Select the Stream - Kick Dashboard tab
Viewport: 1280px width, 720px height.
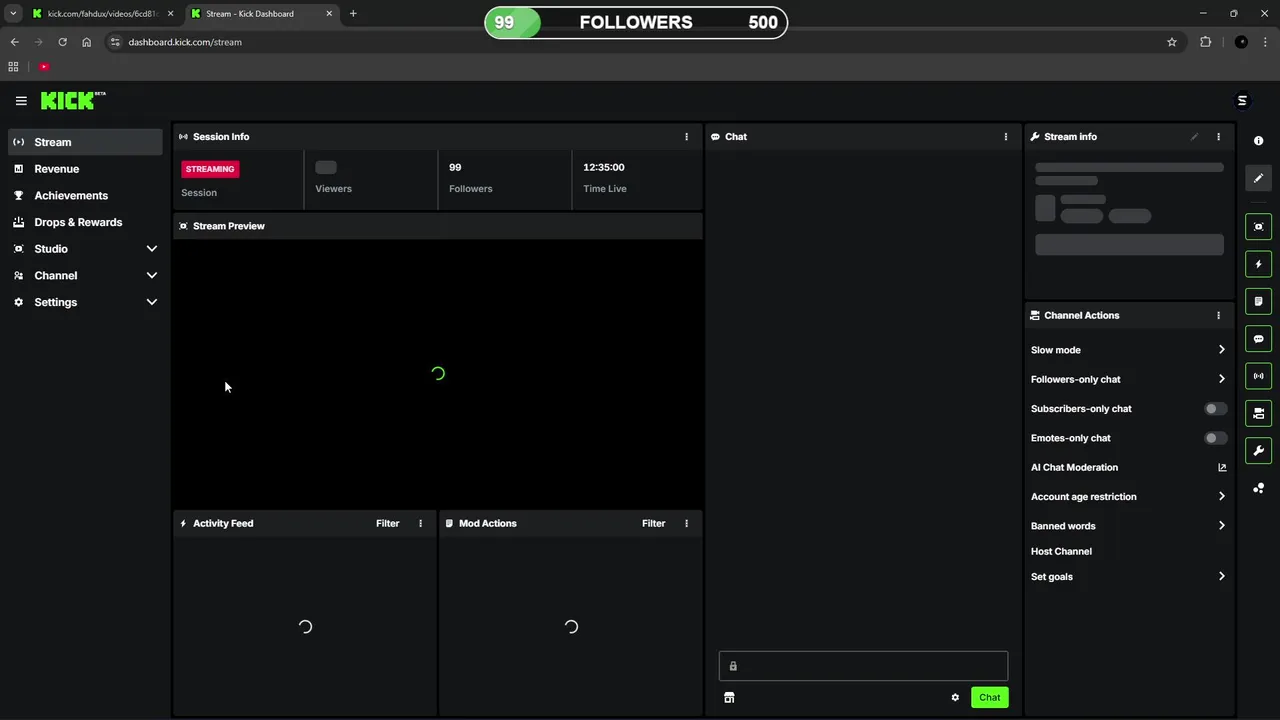click(260, 14)
